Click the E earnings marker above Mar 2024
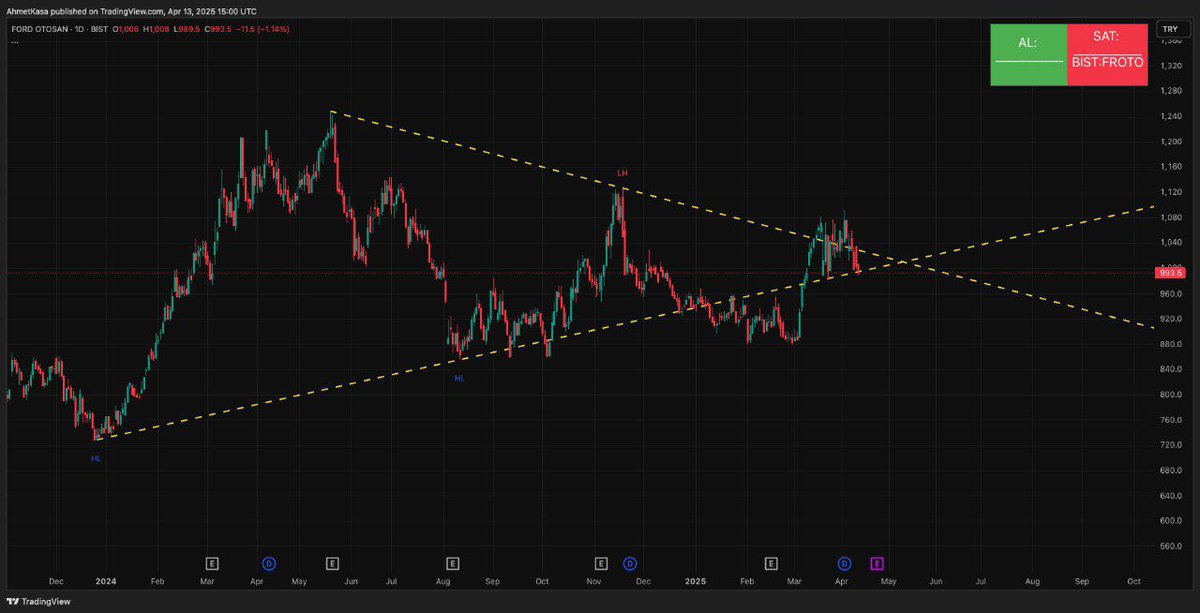The image size is (1200, 613). (x=211, y=564)
